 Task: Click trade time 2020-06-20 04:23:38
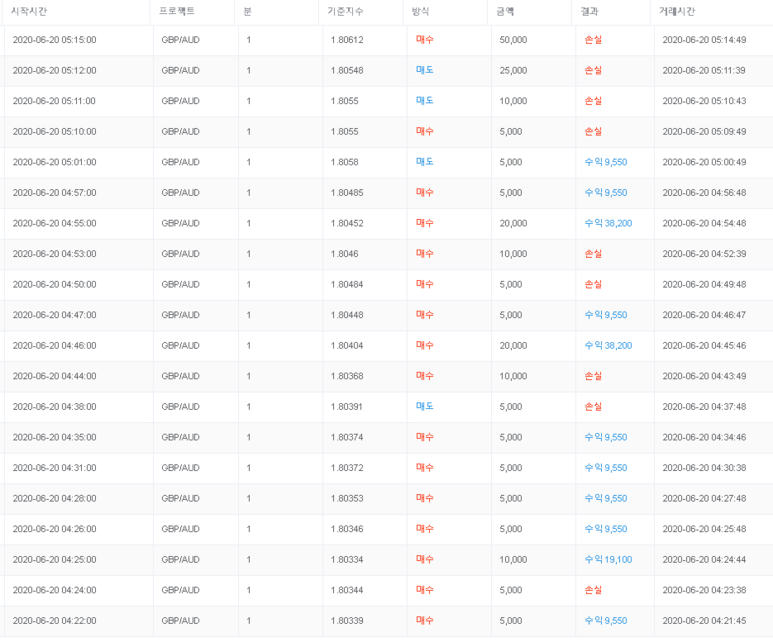coord(704,590)
